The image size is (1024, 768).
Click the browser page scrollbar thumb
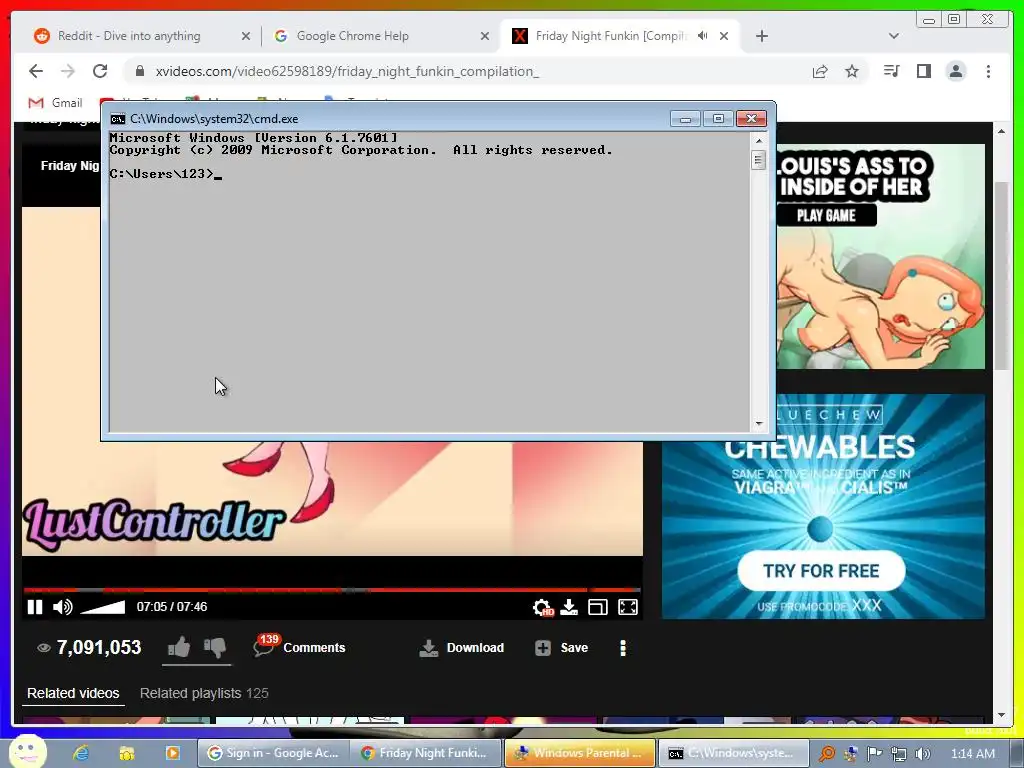[x=1002, y=276]
